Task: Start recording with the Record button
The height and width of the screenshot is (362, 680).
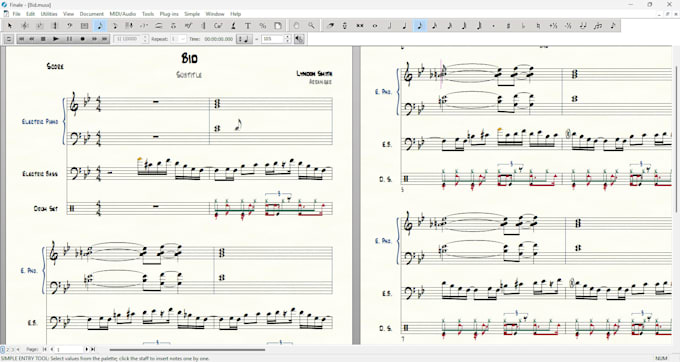Action: 82,39
